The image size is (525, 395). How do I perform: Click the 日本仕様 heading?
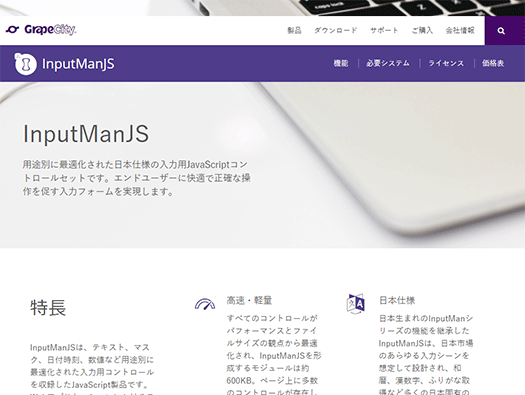coord(397,300)
